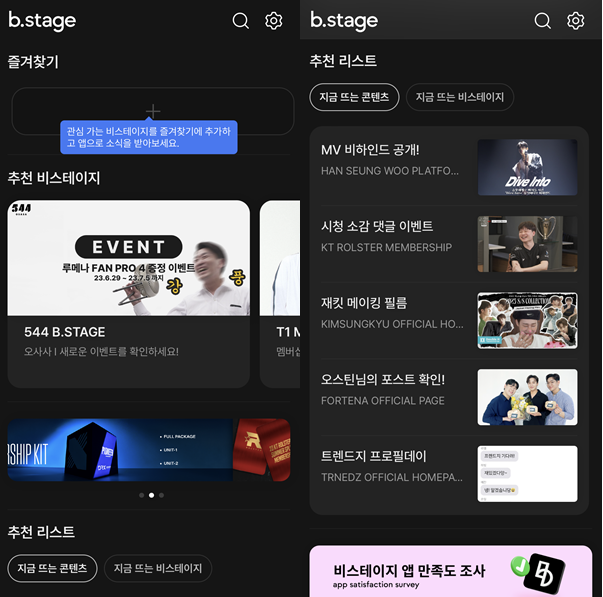This screenshot has width=603, height=597.
Task: Tap 추천 리스트 heading on right screen
Action: [343, 61]
